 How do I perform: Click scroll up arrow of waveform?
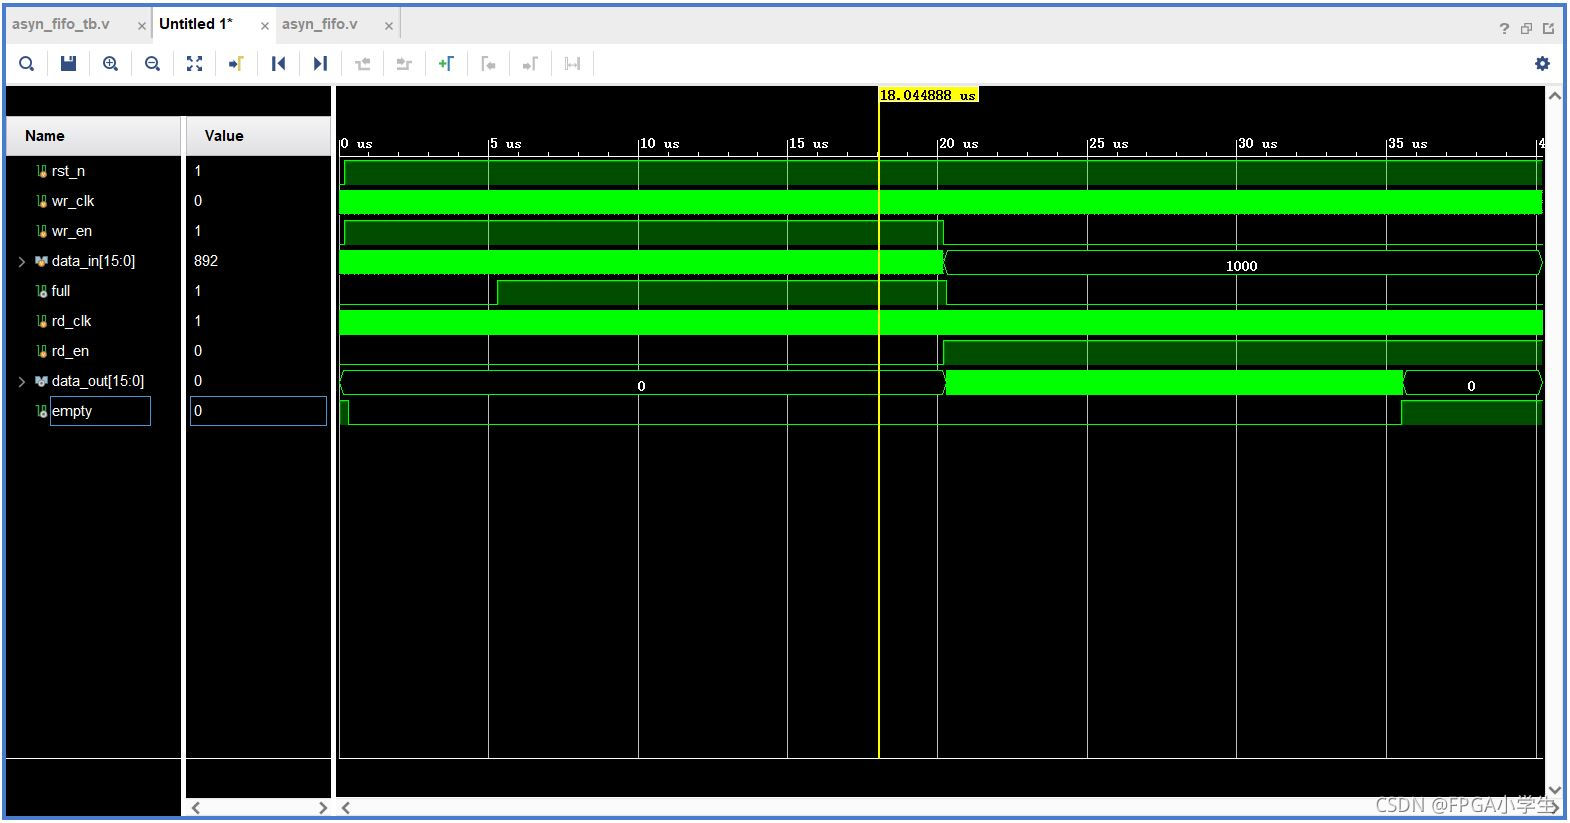tap(1555, 96)
